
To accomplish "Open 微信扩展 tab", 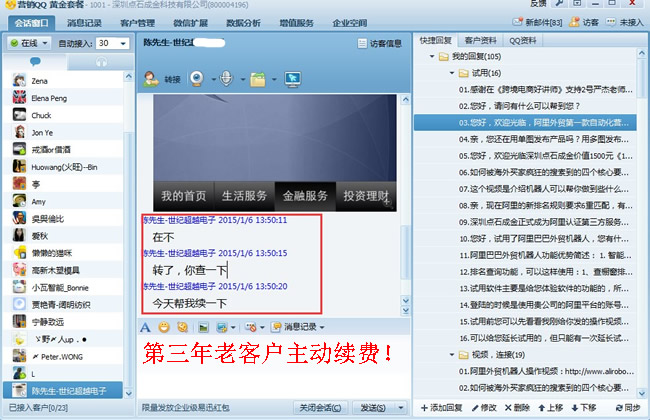I will (190, 23).
